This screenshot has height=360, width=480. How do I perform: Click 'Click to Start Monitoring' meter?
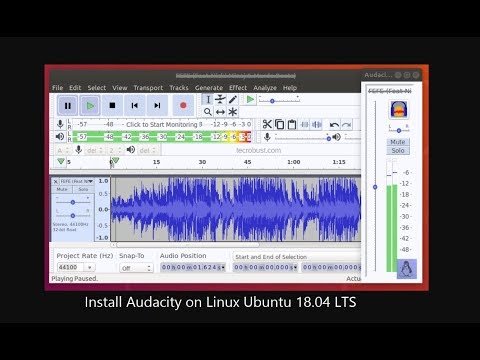point(162,124)
